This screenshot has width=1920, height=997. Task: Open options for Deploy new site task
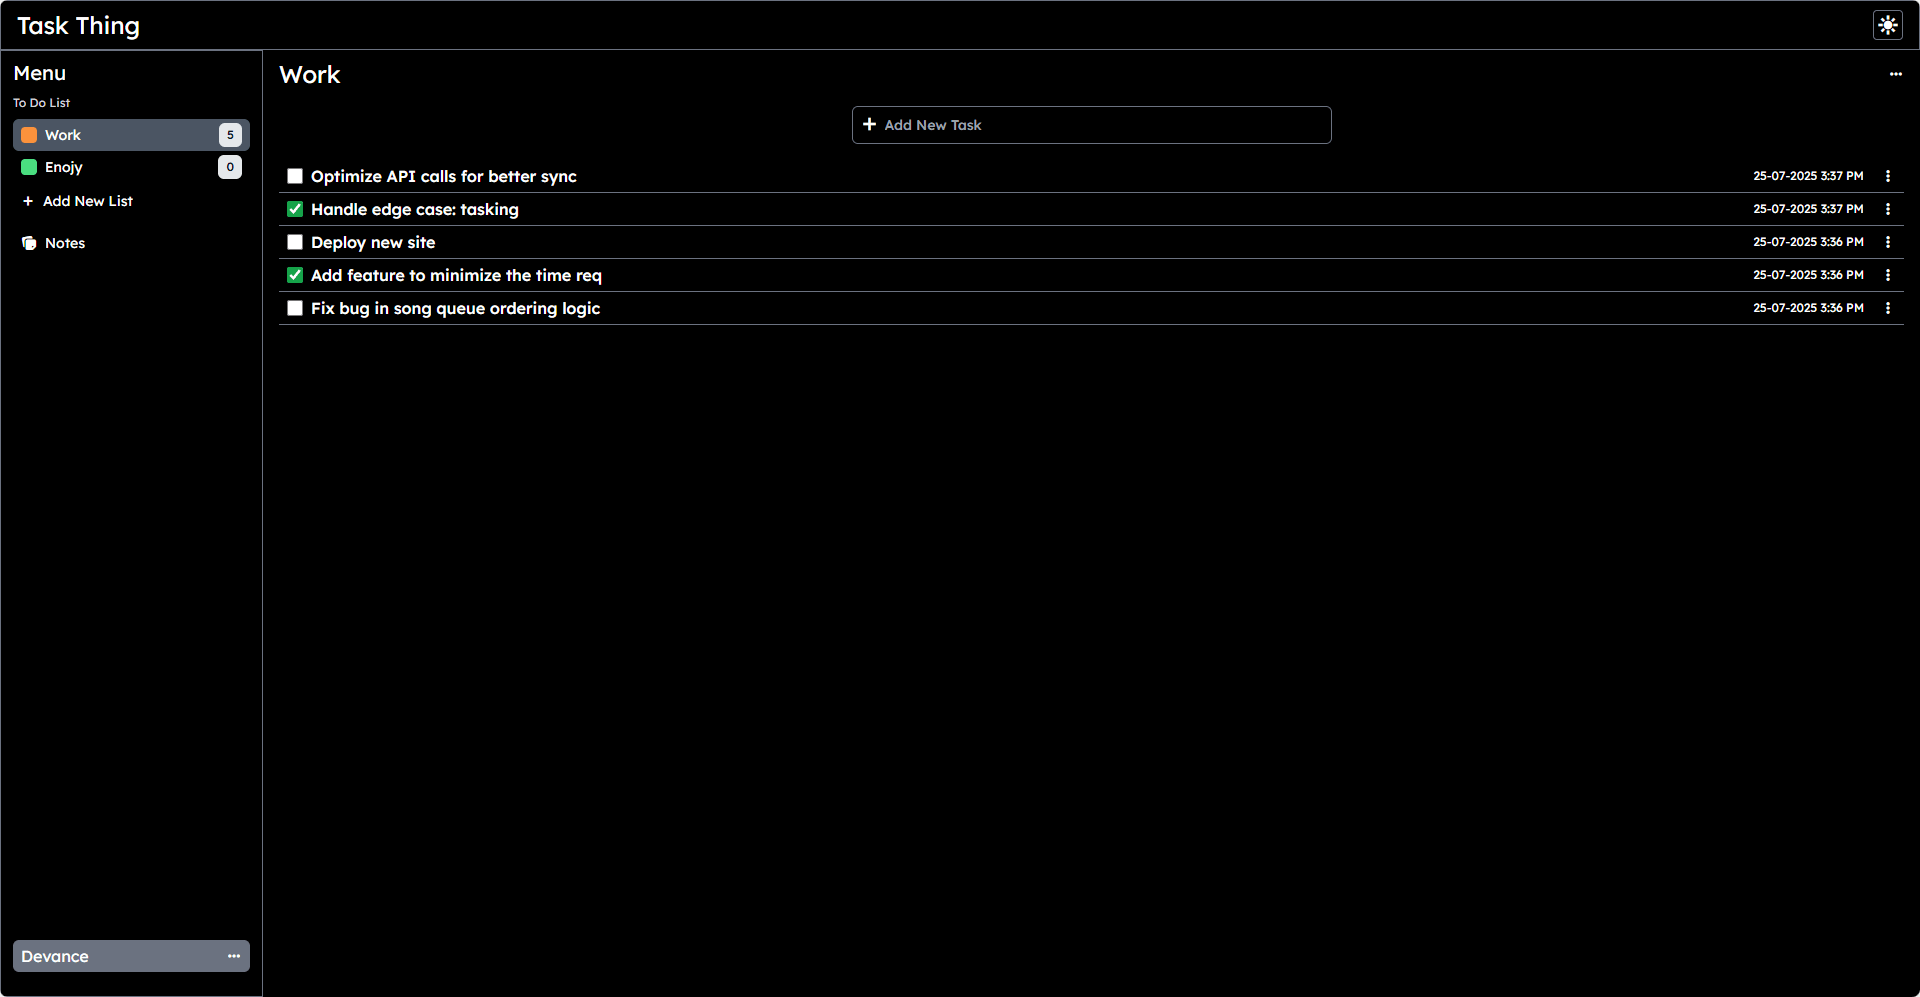(1887, 242)
